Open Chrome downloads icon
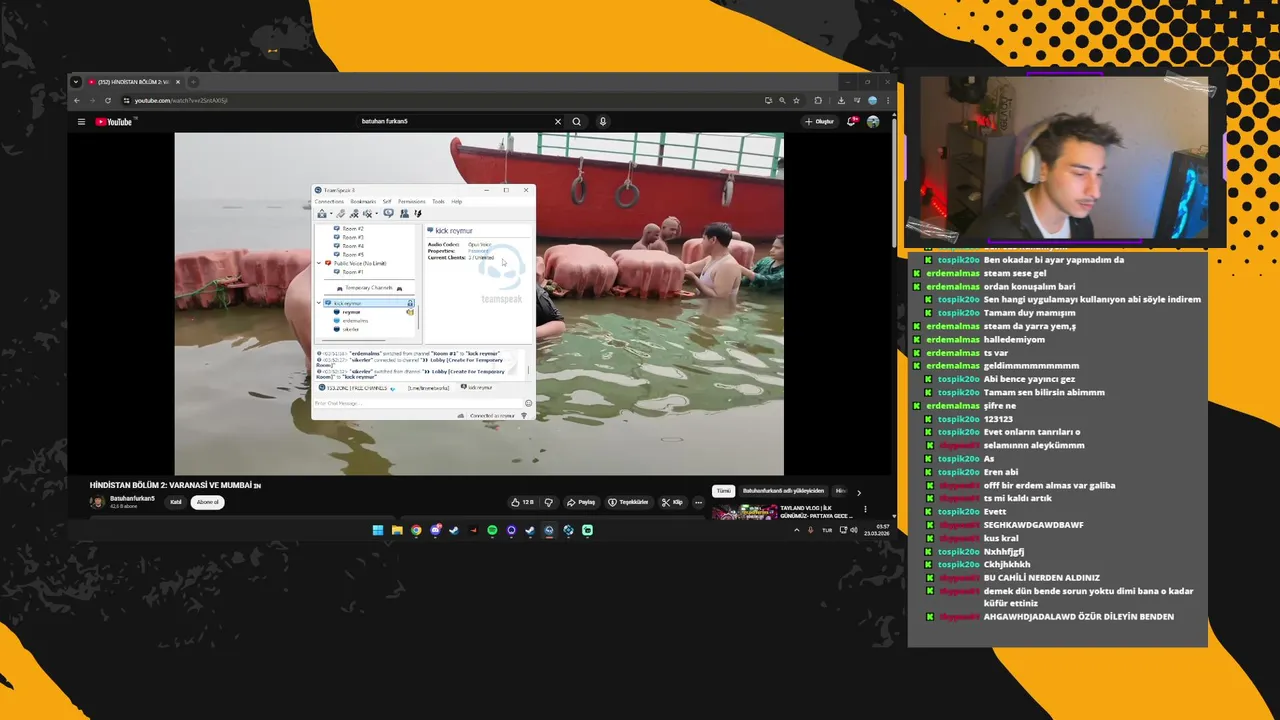 pos(841,101)
